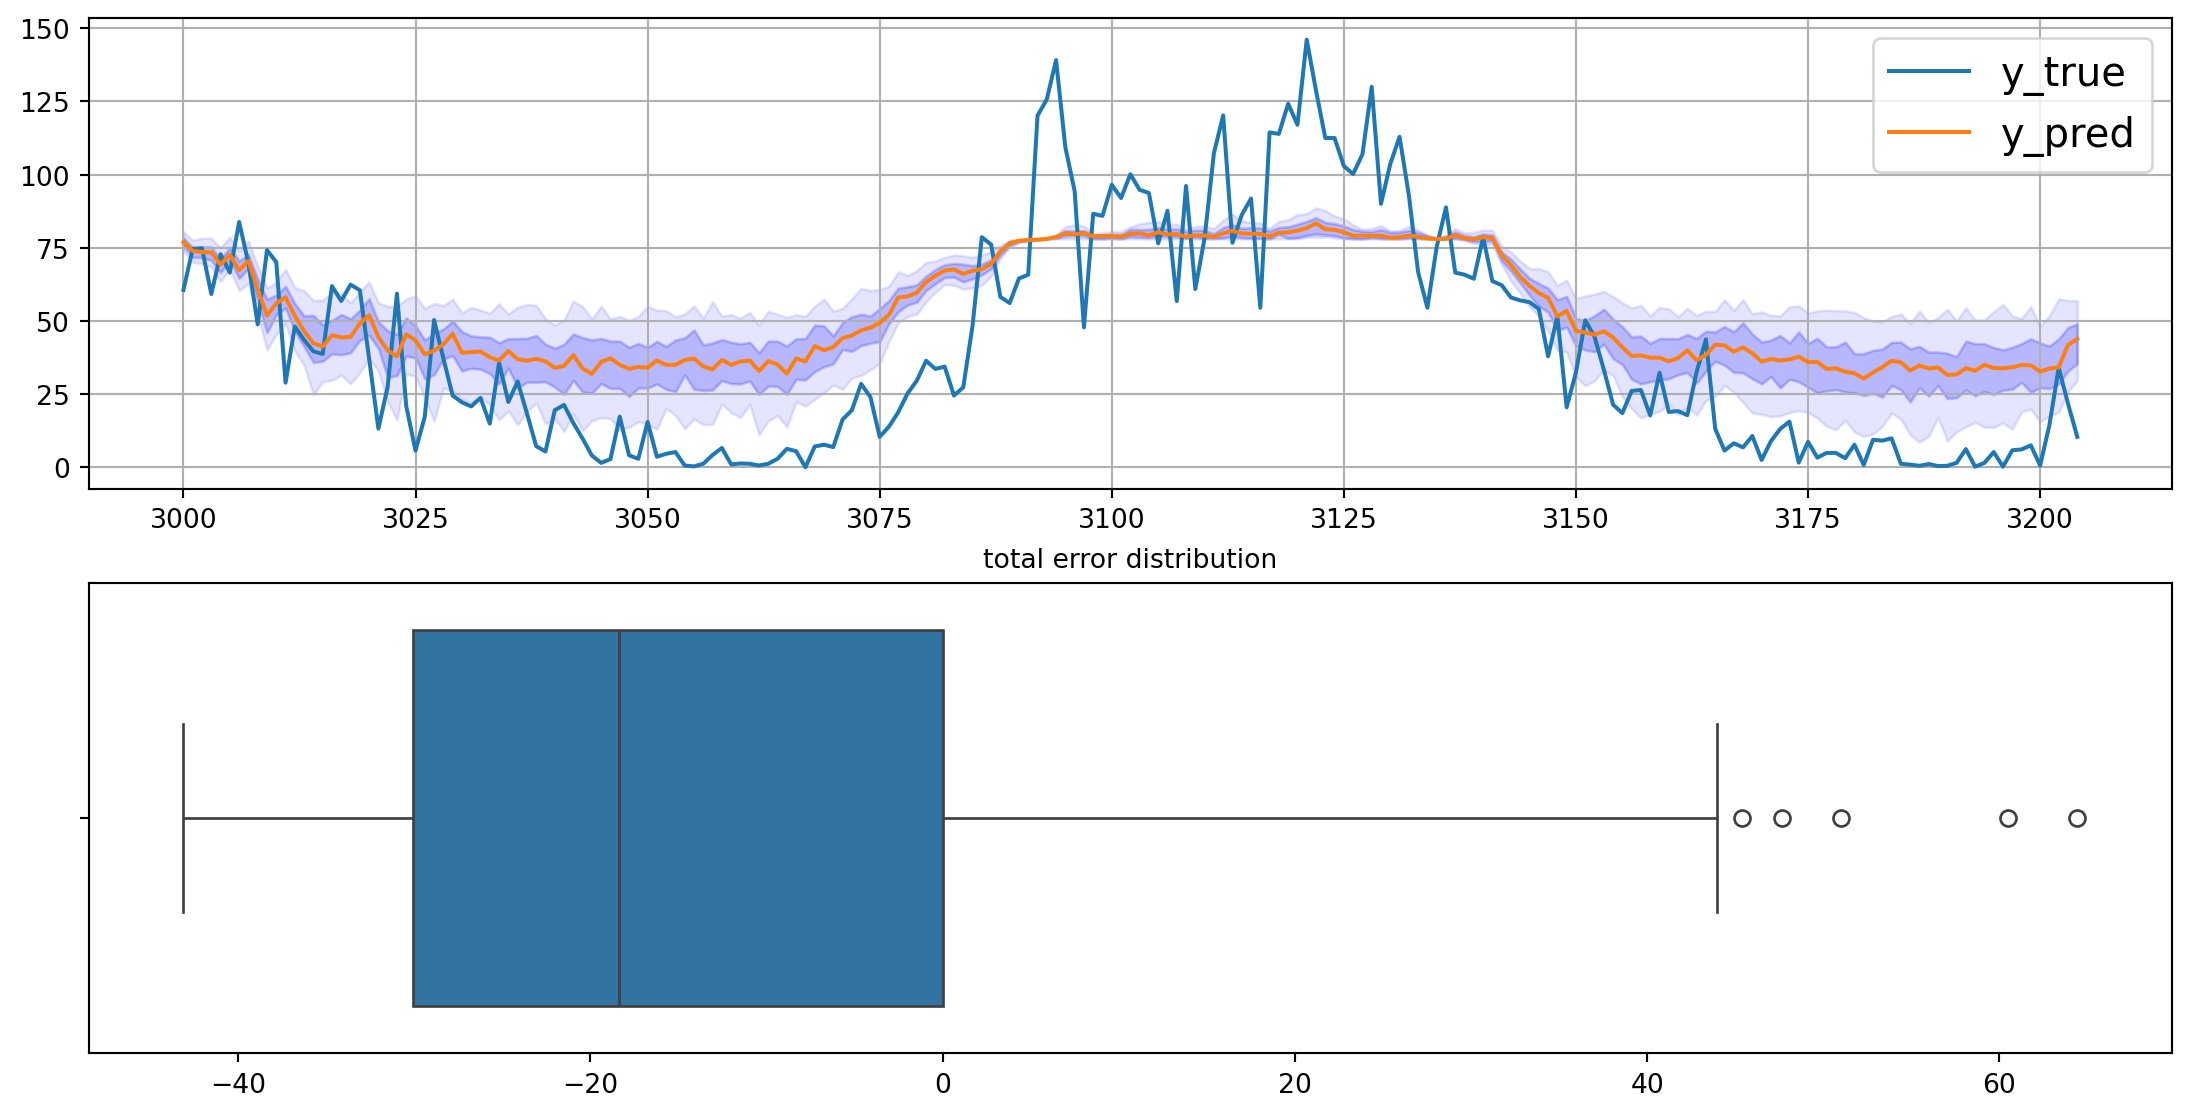The image size is (2191, 1117).
Task: Click the orange y_pred legend line sample
Action: (x=1929, y=132)
